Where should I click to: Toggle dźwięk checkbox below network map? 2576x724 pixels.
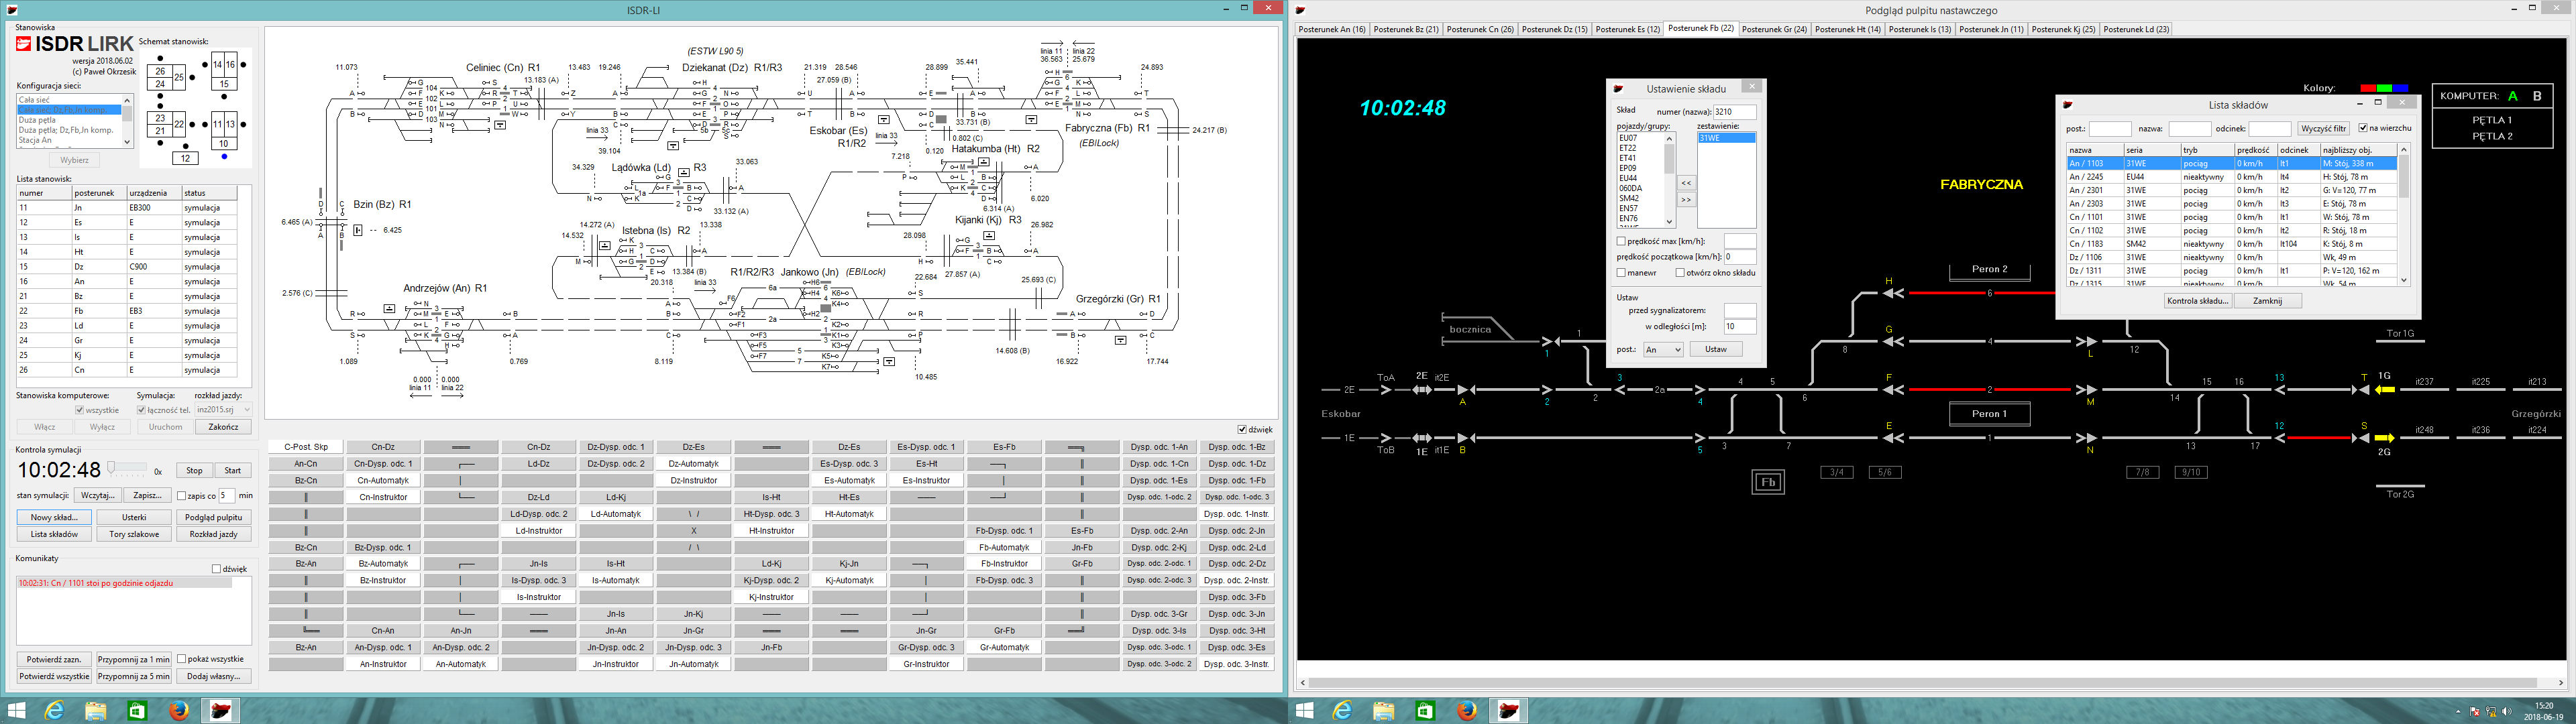[x=1242, y=430]
